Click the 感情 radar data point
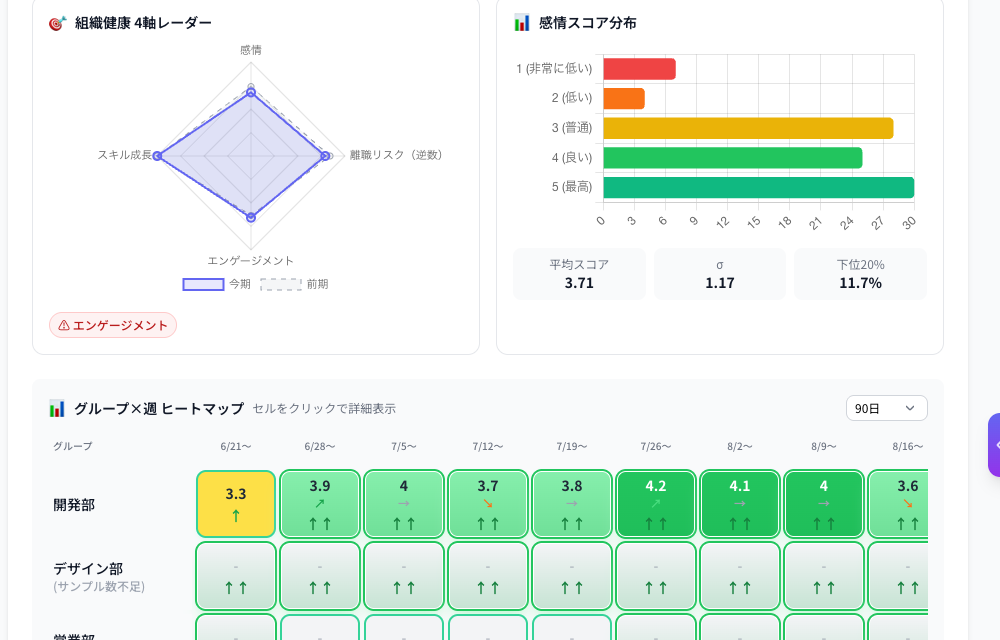 (251, 93)
